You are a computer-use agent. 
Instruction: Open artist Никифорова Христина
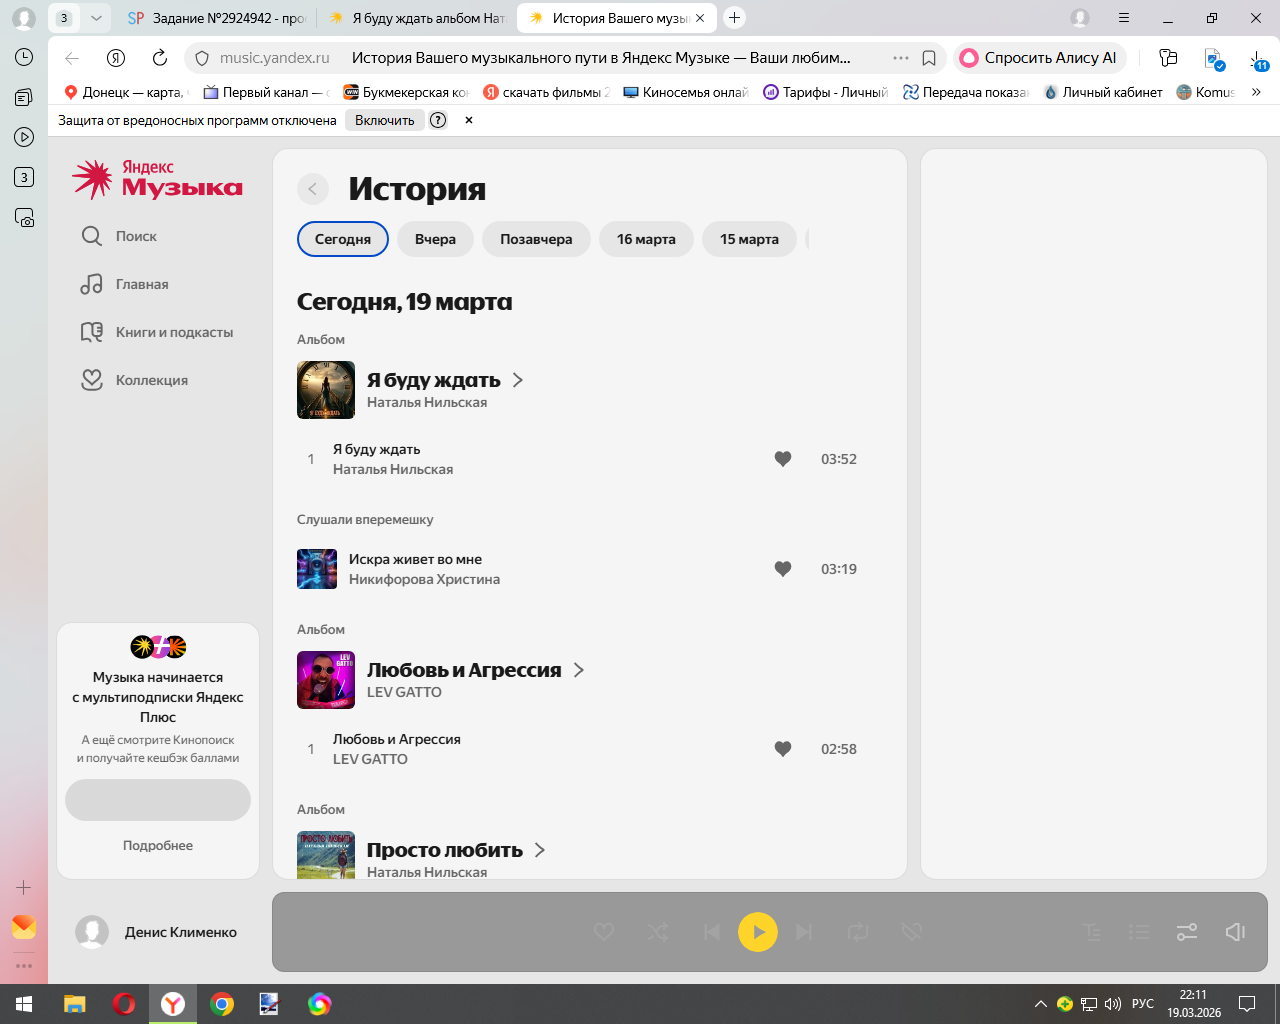[424, 579]
